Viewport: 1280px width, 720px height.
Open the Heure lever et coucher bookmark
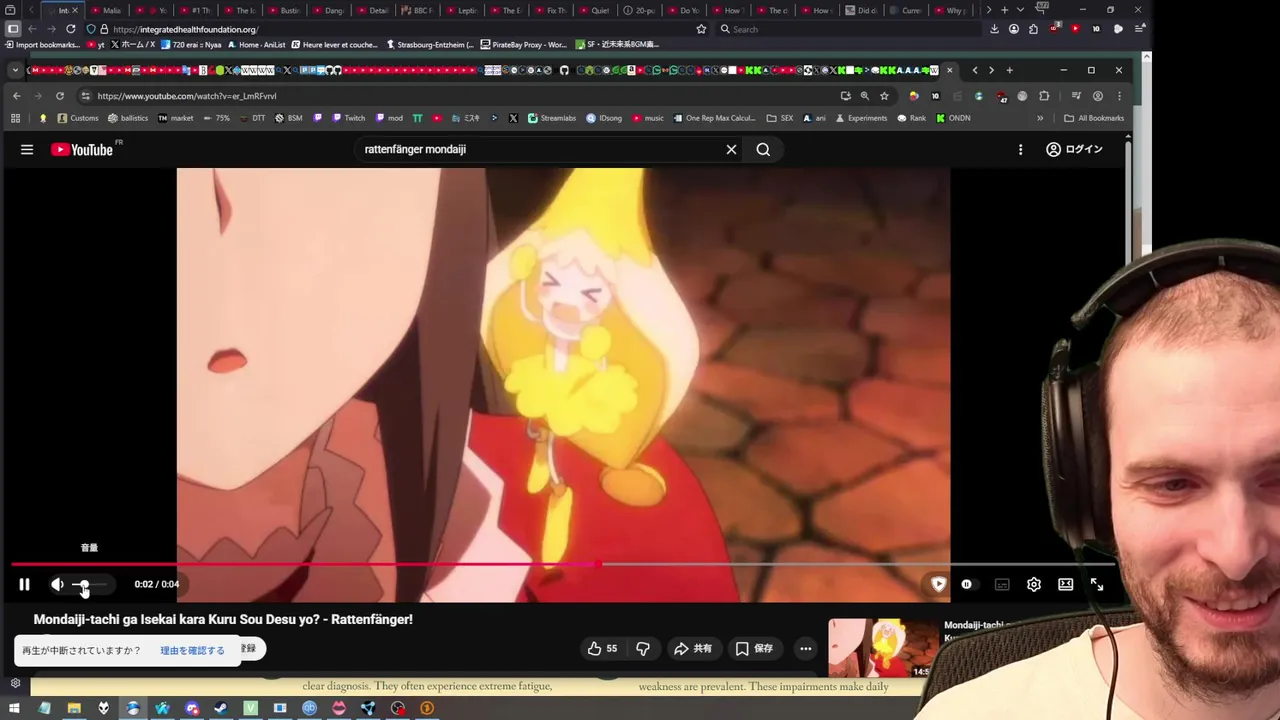point(335,45)
